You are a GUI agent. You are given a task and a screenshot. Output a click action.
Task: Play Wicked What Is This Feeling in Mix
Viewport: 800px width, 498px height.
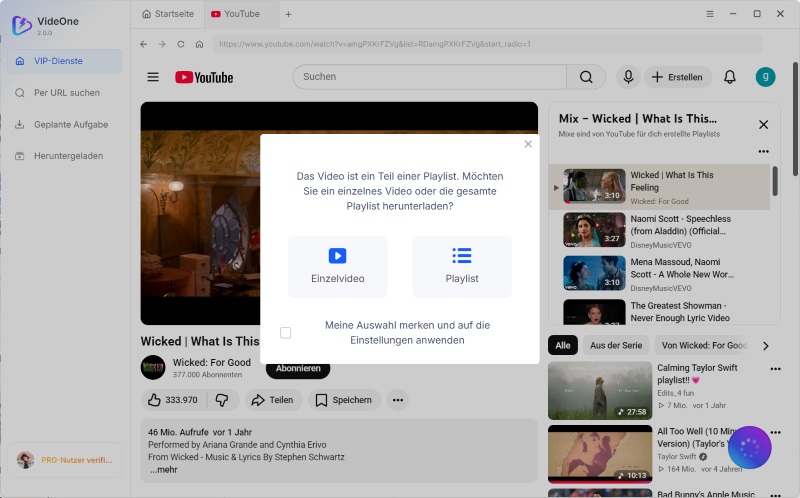pyautogui.click(x=659, y=187)
